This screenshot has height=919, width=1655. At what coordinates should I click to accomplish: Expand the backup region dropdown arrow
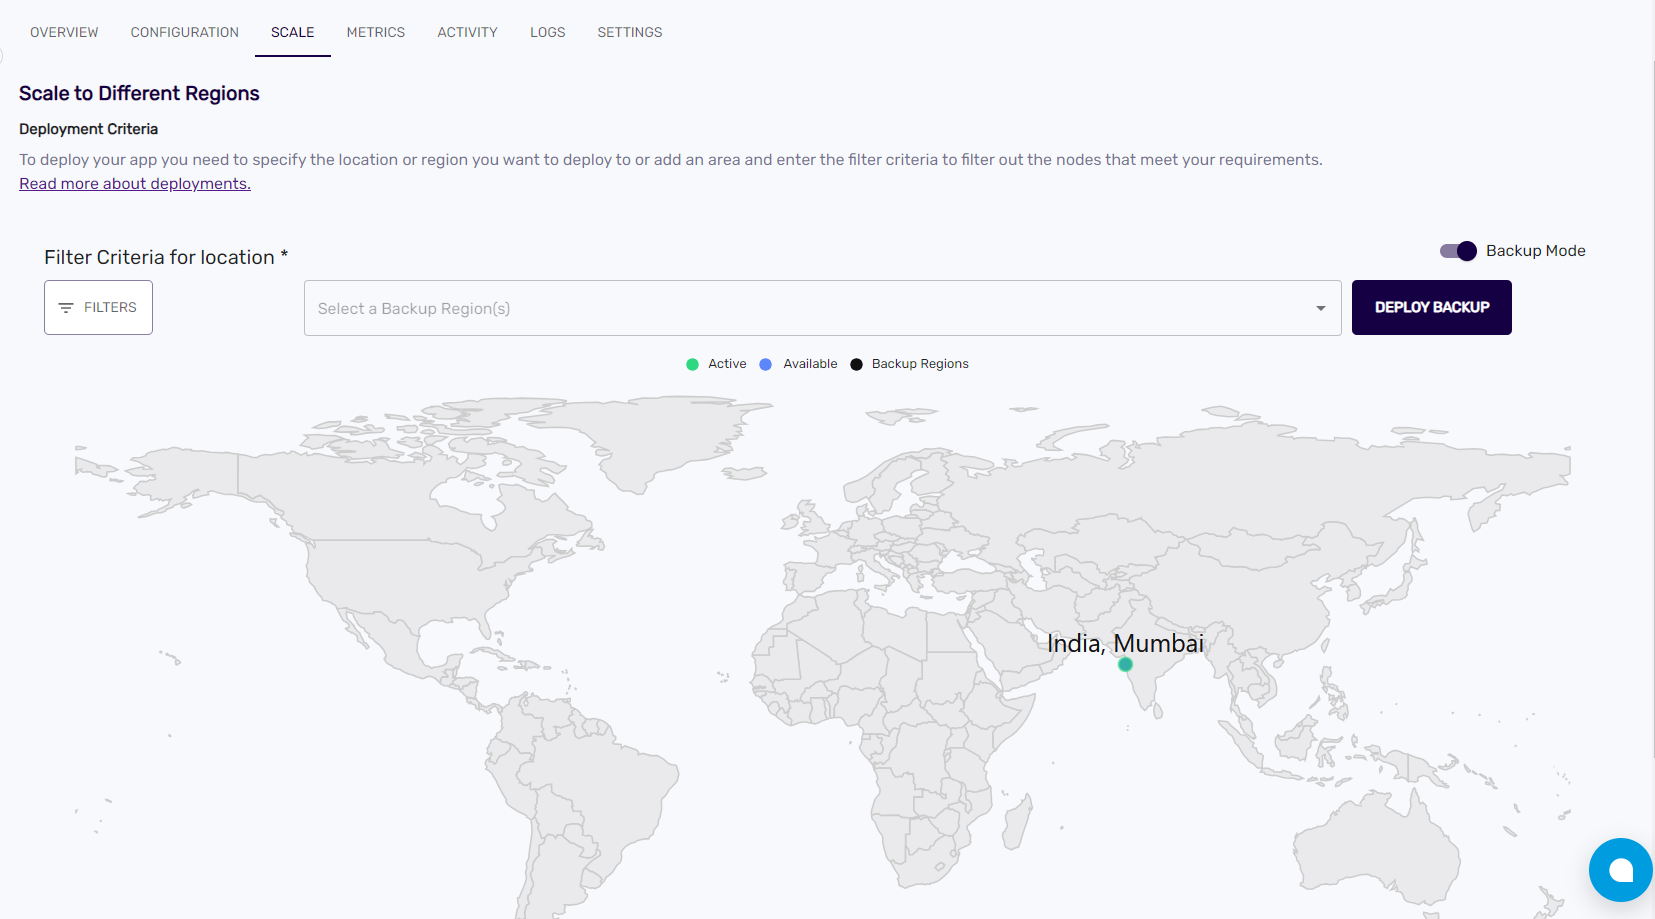pos(1320,308)
